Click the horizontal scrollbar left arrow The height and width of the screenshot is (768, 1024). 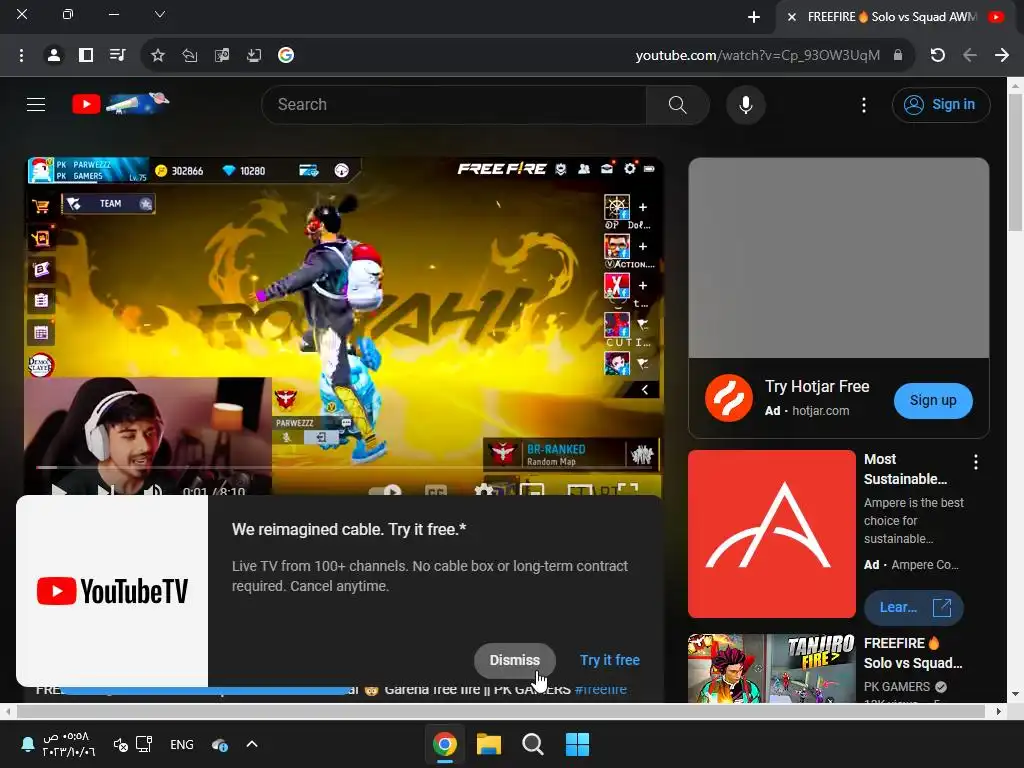(x=7, y=711)
